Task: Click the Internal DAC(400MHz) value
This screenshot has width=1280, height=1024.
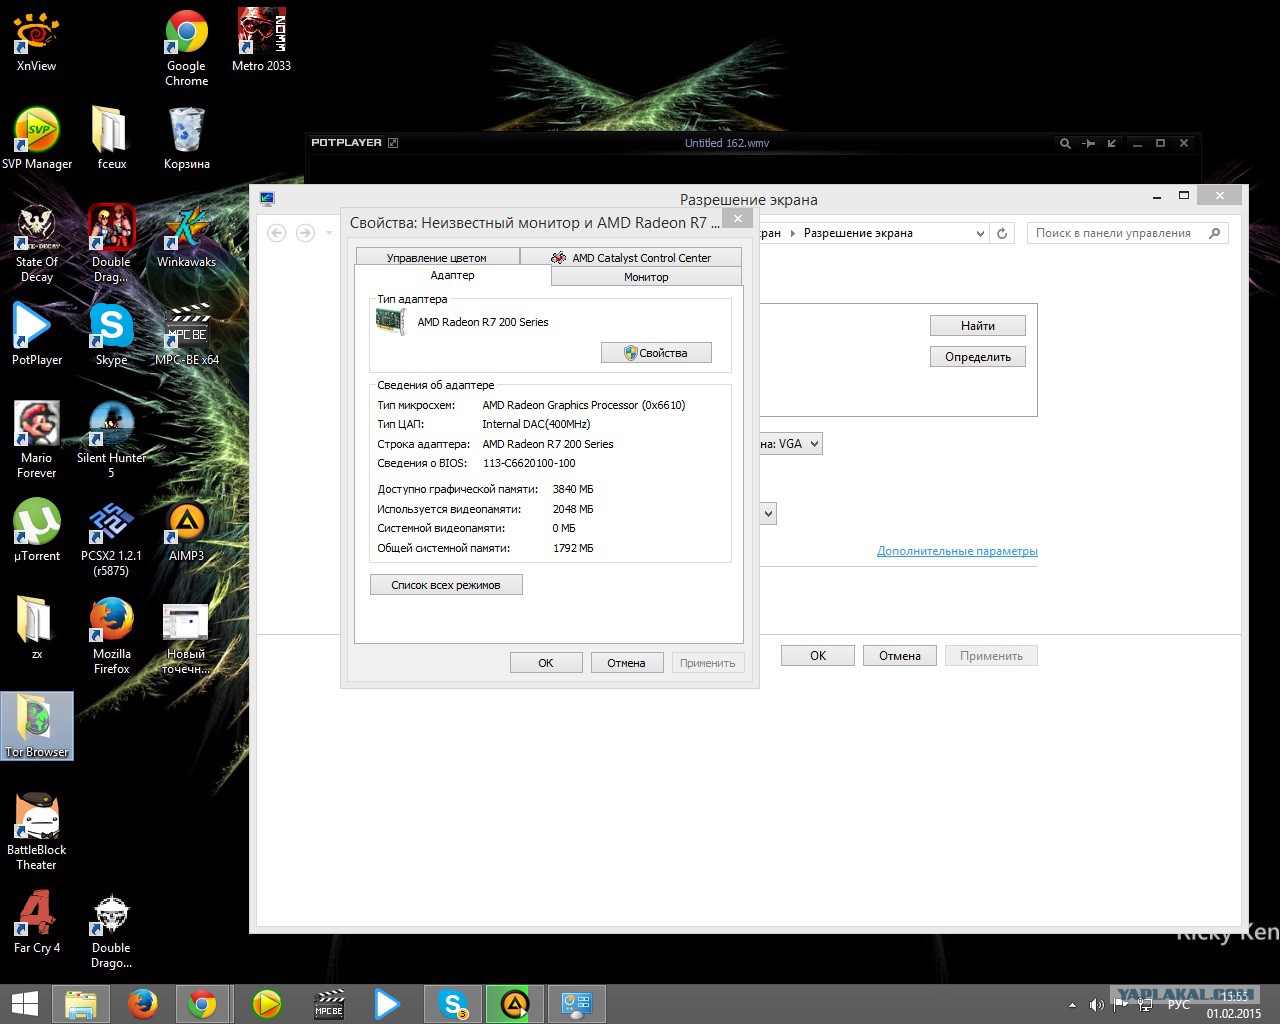Action: [536, 424]
